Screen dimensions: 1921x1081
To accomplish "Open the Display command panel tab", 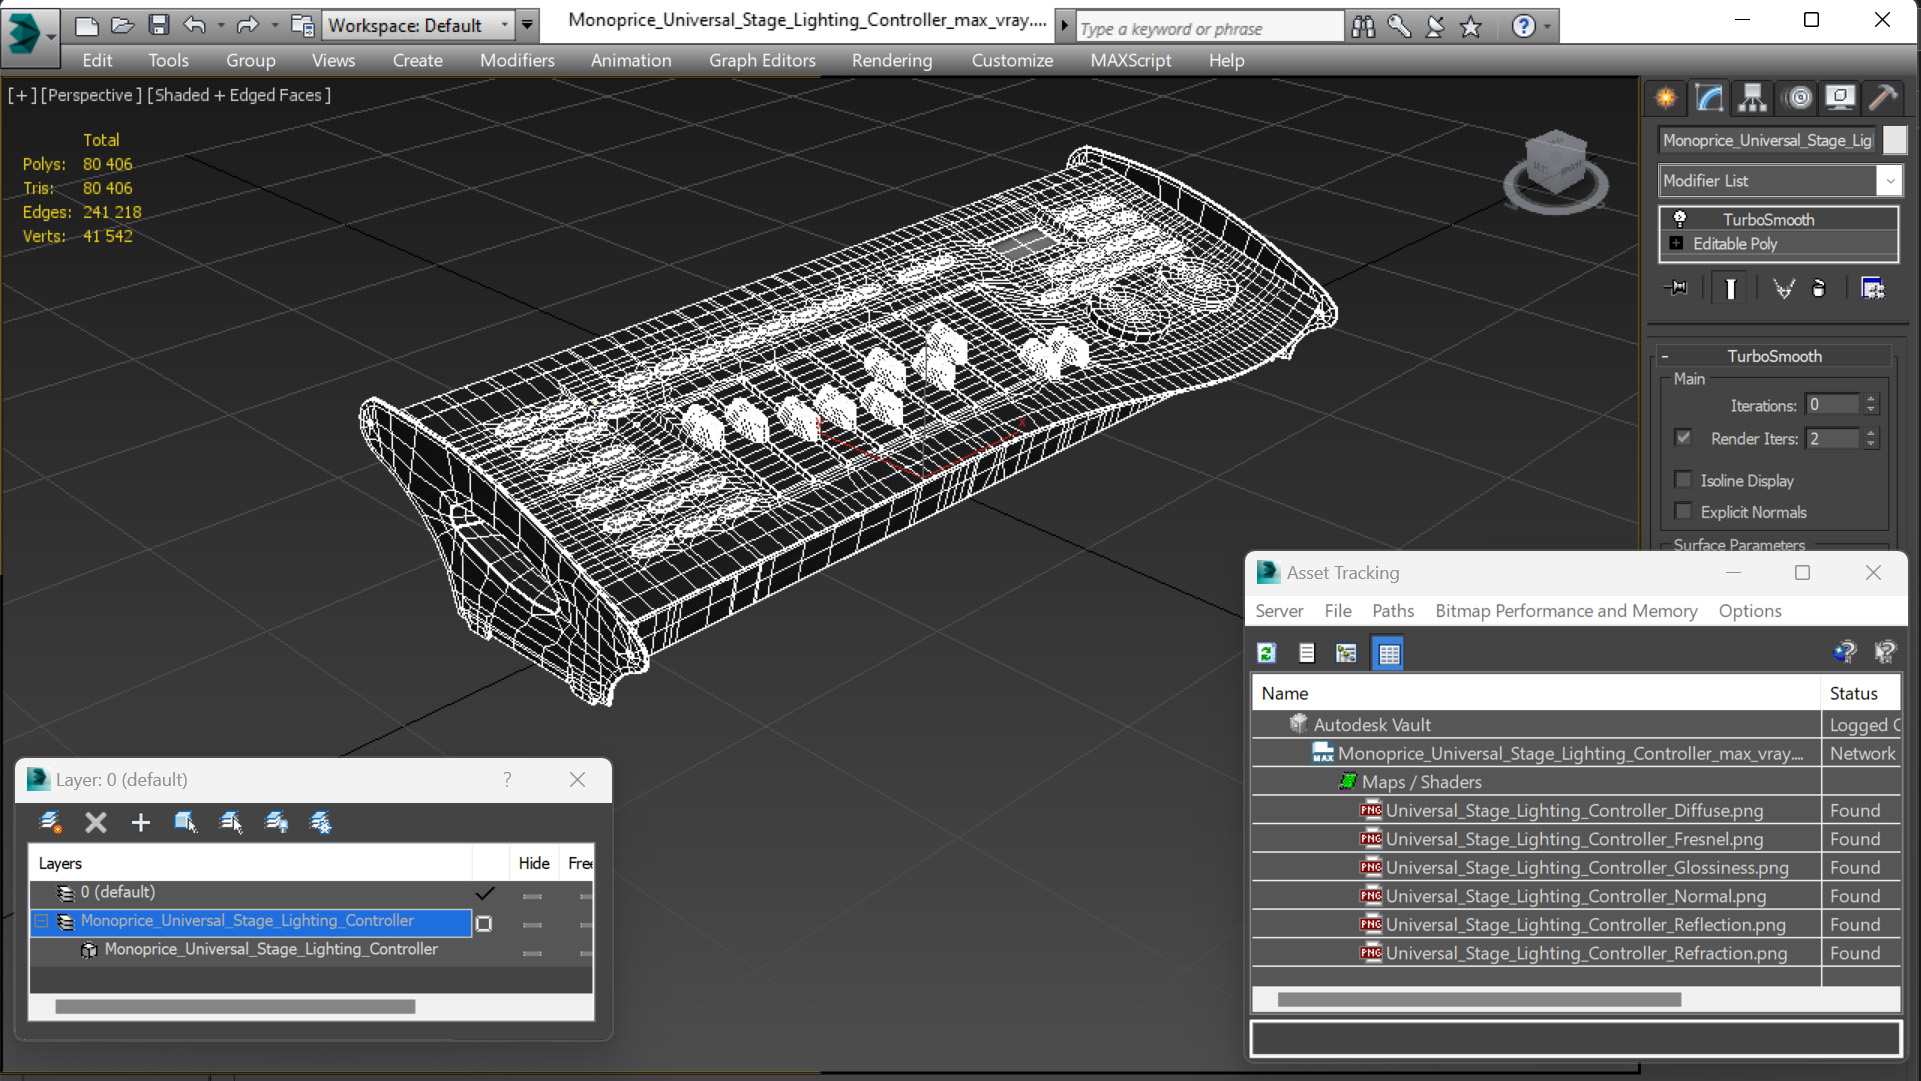I will 1840,97.
